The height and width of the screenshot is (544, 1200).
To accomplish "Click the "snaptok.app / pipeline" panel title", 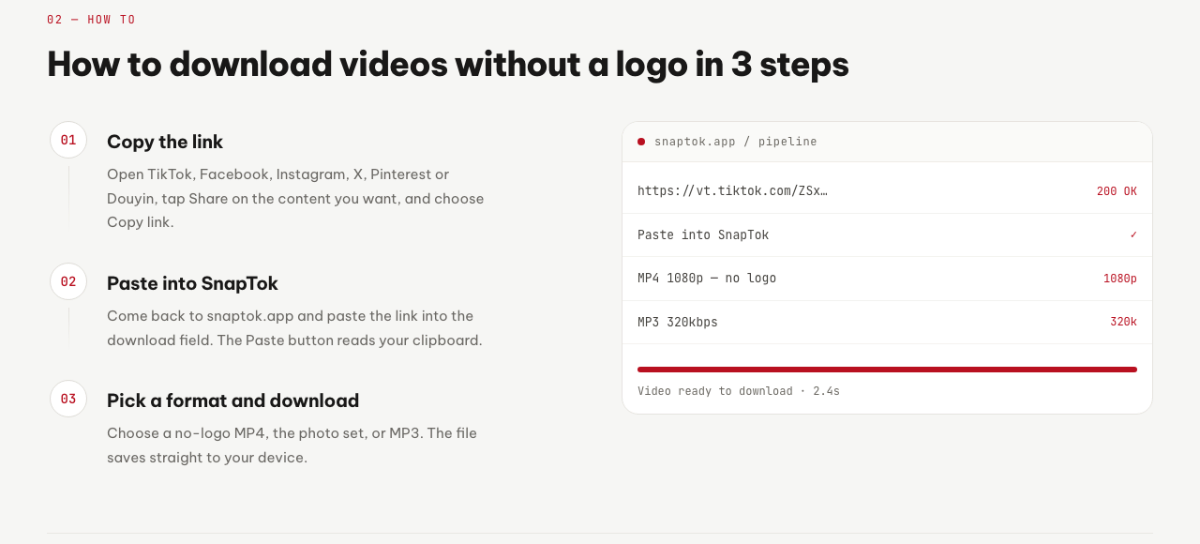I will click(x=735, y=142).
